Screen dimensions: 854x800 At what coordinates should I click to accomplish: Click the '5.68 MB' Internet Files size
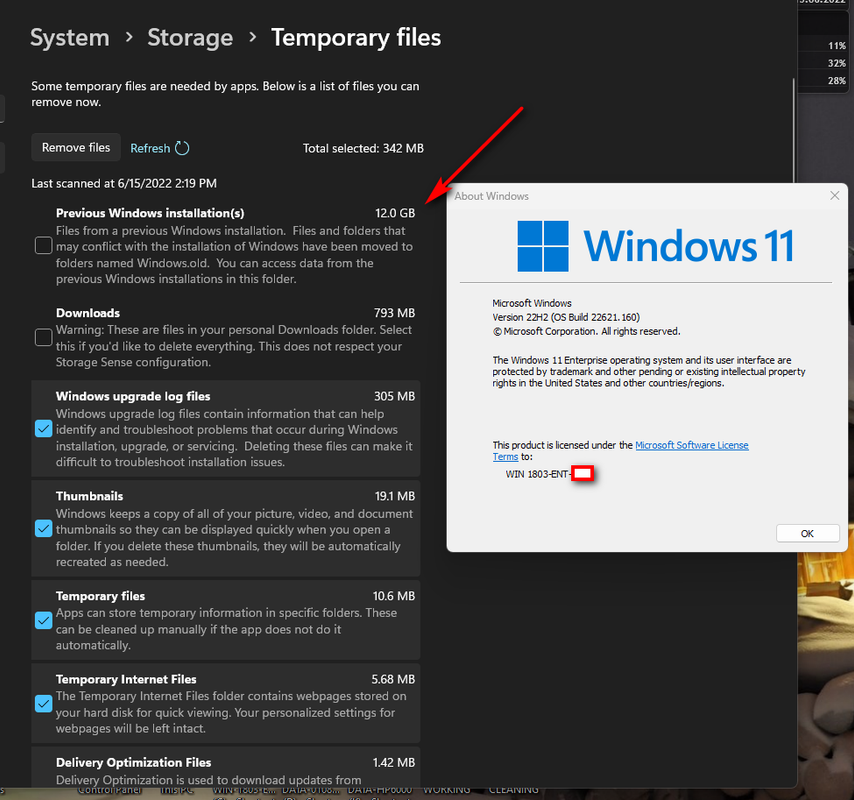click(x=393, y=680)
